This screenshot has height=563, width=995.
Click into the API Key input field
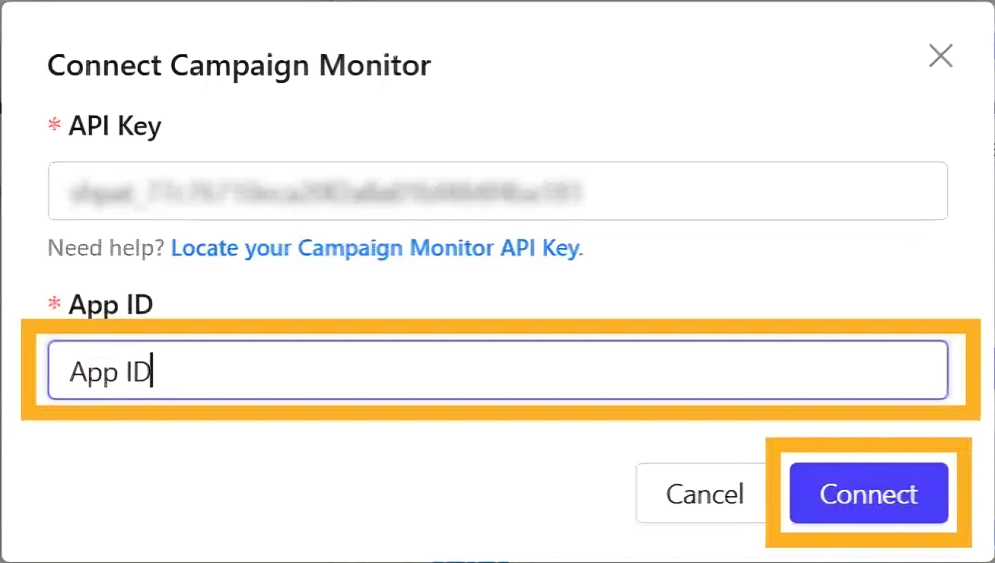click(x=497, y=191)
